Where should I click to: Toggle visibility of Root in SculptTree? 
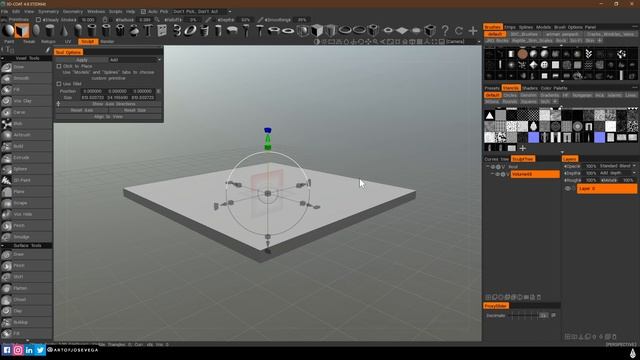click(x=493, y=167)
